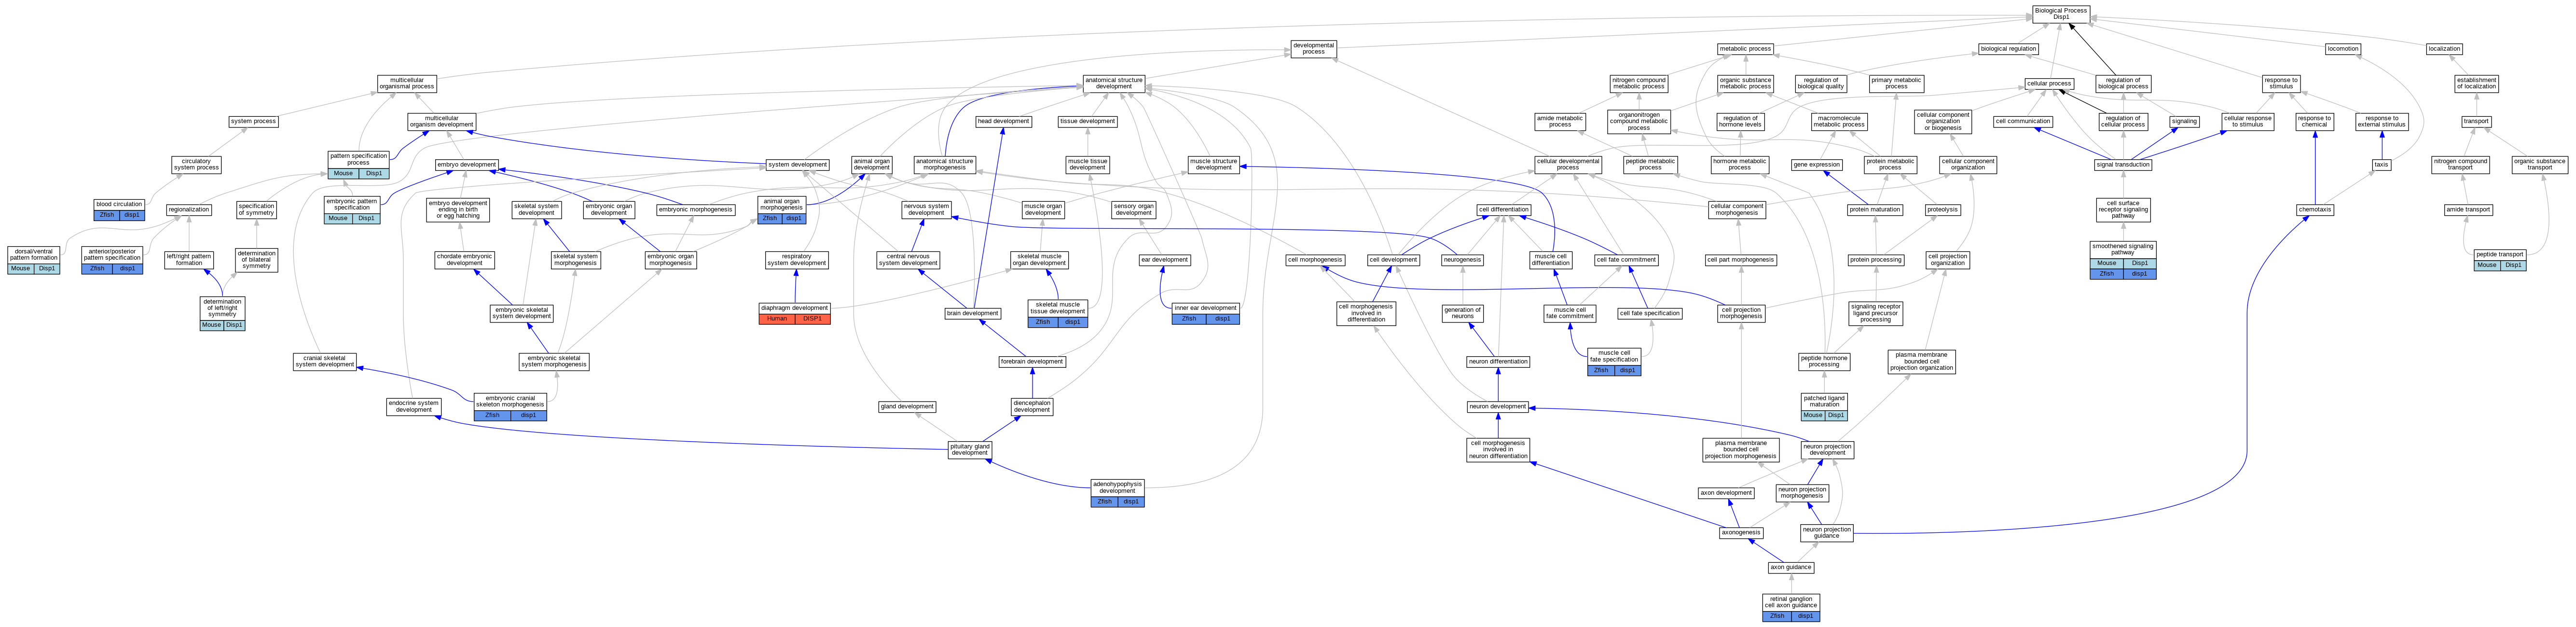The width and height of the screenshot is (2576, 627).
Task: Click the 'system development' node
Action: (797, 164)
